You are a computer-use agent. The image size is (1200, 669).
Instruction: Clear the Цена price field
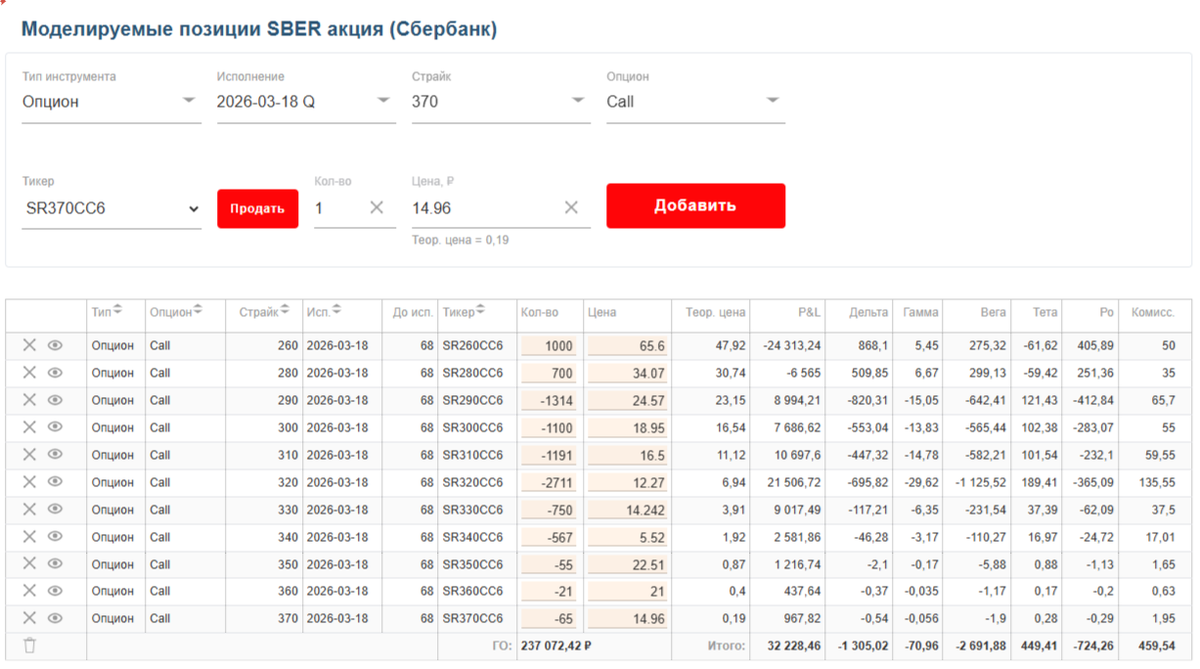[571, 207]
